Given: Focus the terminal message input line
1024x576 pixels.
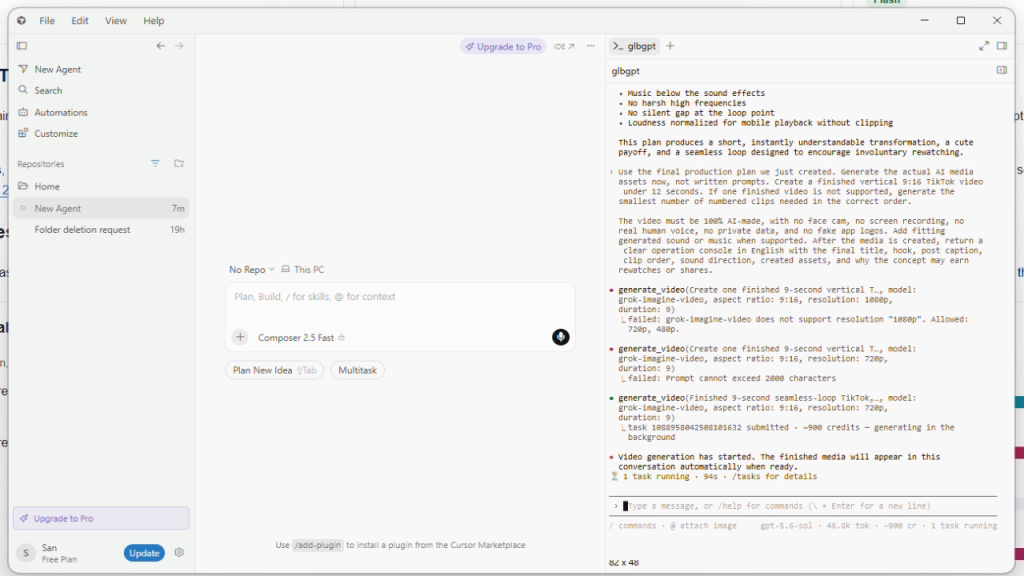Looking at the screenshot, I should pos(803,506).
